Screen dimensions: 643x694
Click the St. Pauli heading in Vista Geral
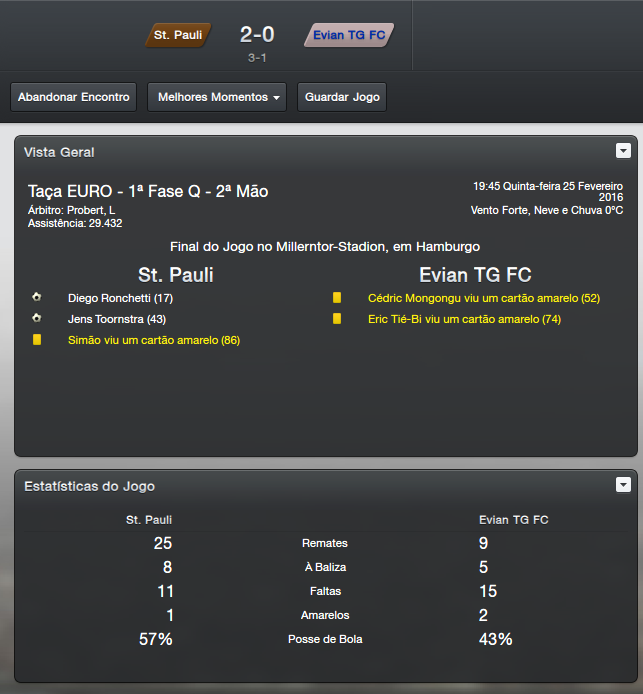pyautogui.click(x=175, y=274)
